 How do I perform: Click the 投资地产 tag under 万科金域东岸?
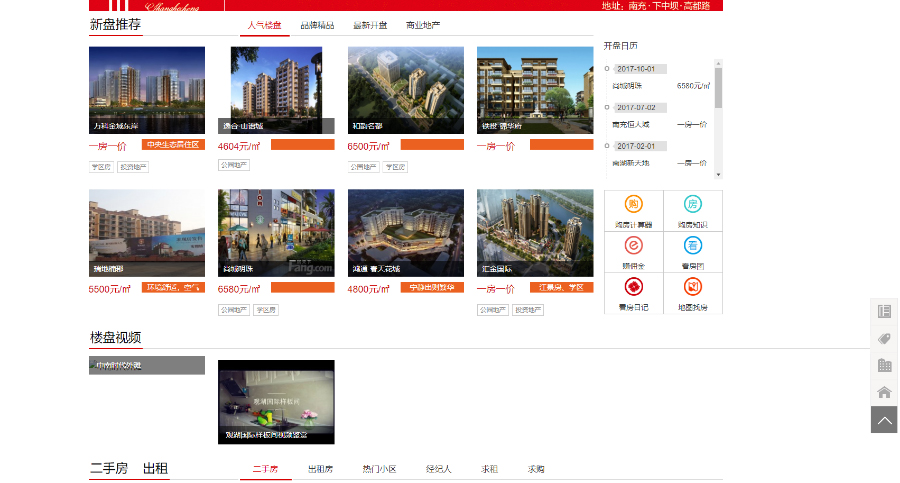(133, 167)
